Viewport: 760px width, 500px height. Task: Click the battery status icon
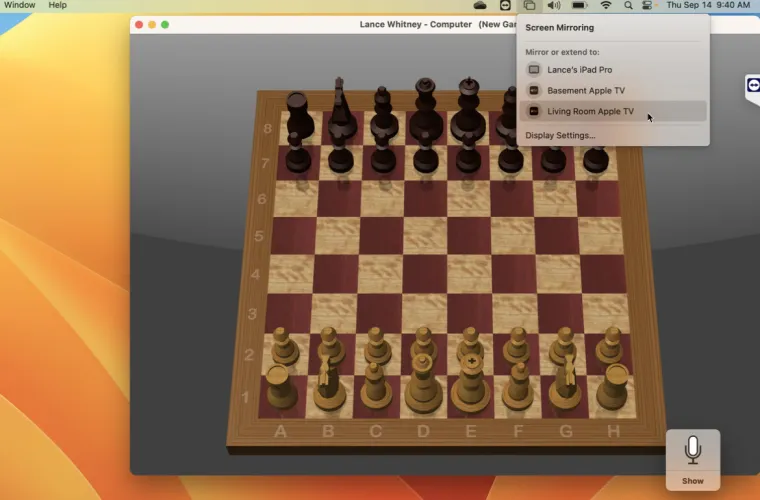(580, 6)
